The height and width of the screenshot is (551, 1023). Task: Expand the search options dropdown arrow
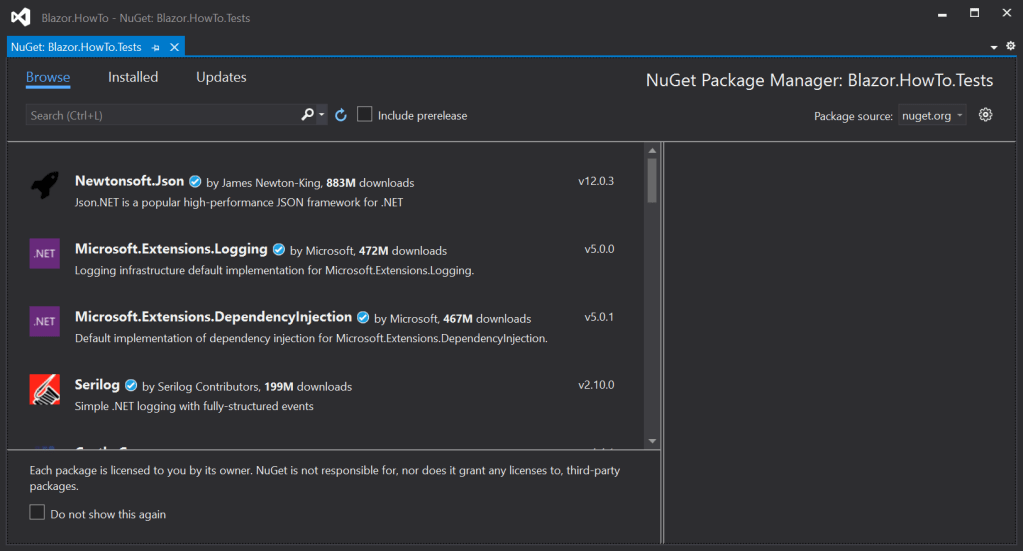(322, 116)
